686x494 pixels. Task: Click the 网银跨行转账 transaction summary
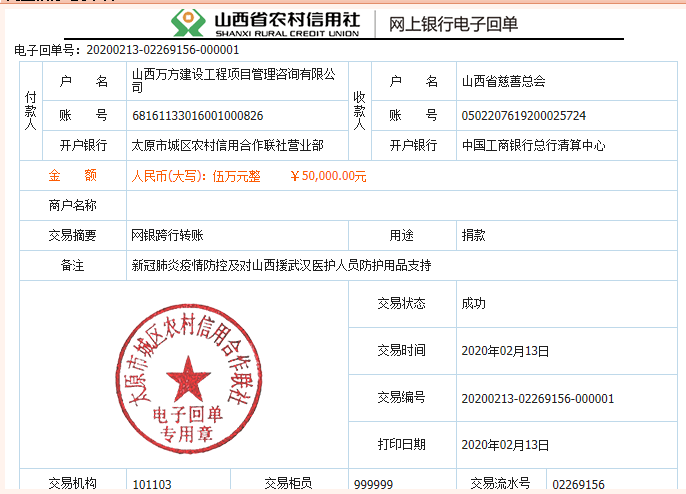(167, 236)
